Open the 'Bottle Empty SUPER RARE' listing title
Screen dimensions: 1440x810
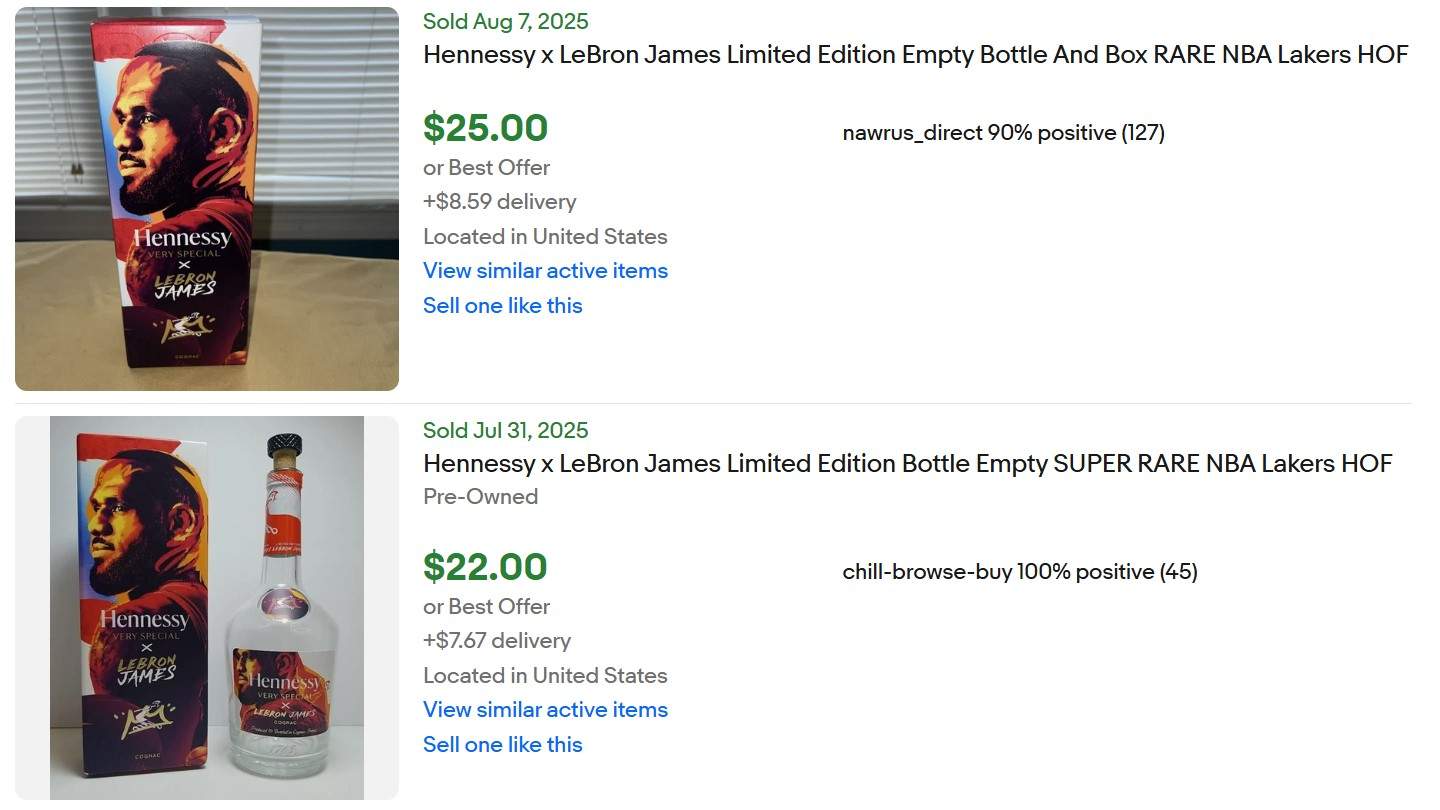pos(907,464)
